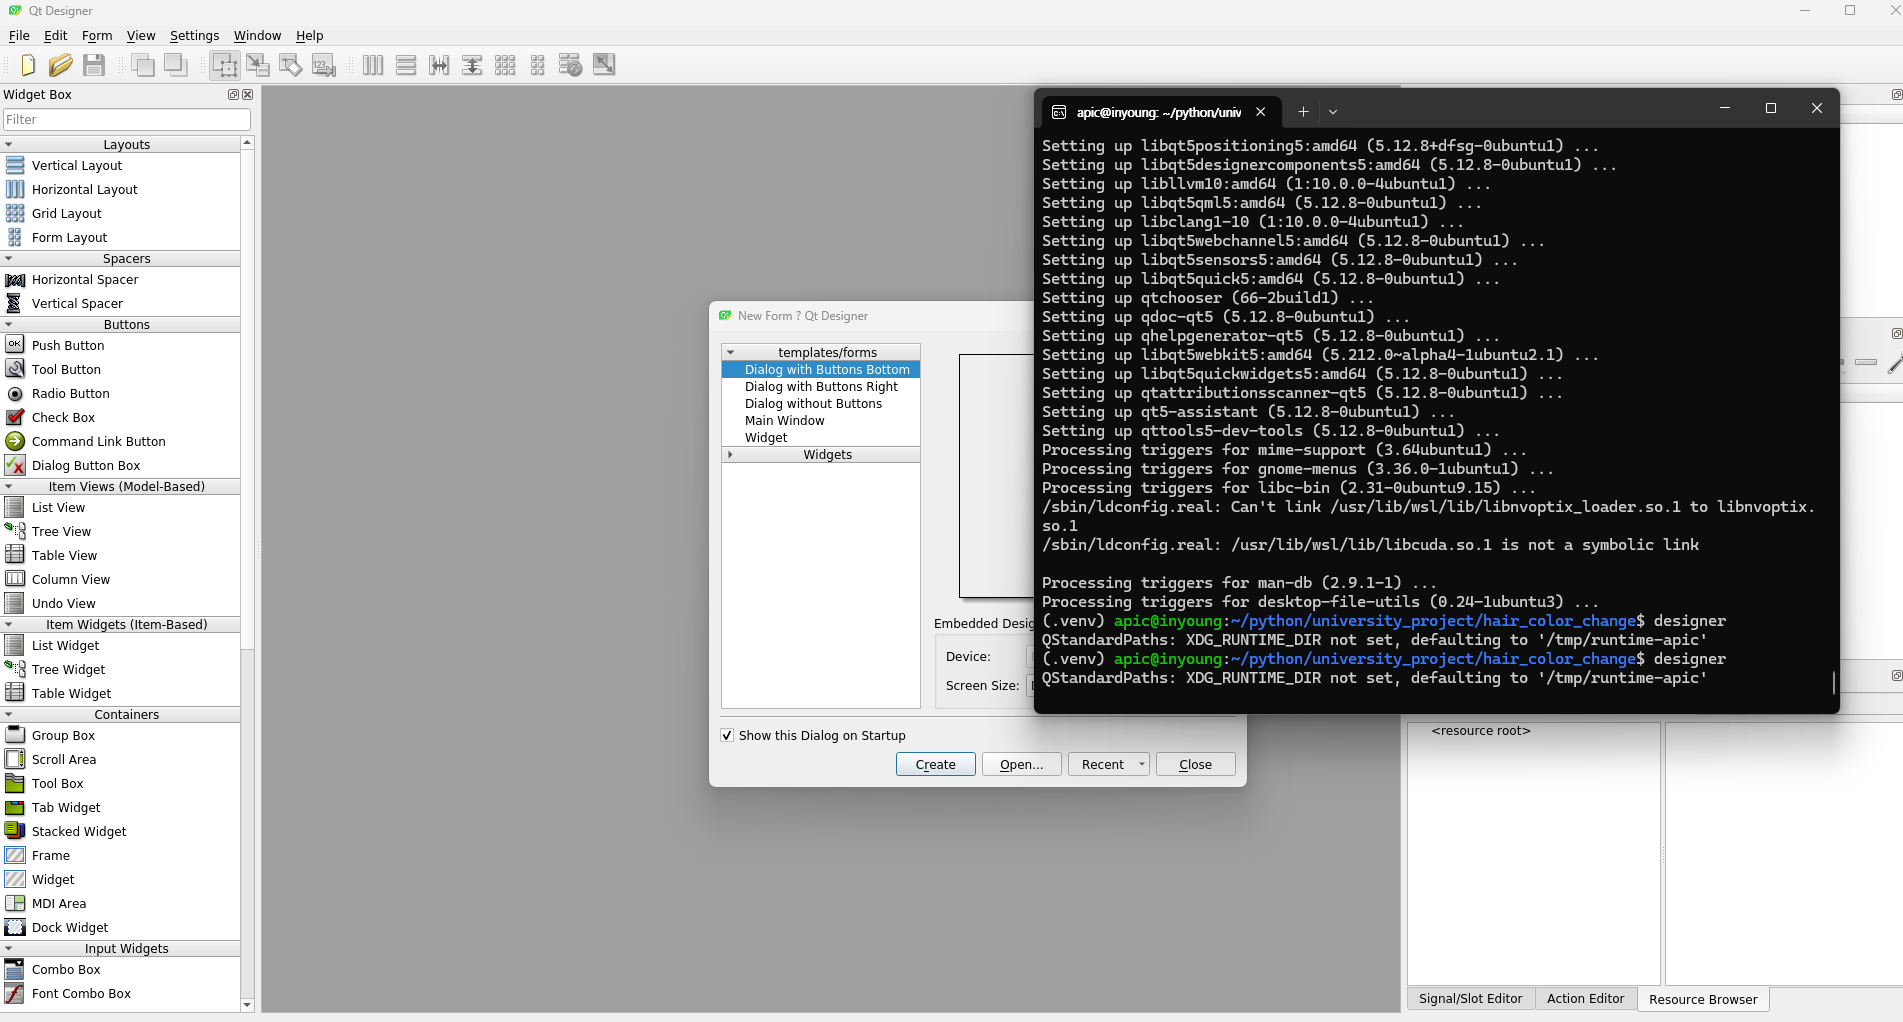Expand the Widgets node in New Form

click(731, 454)
